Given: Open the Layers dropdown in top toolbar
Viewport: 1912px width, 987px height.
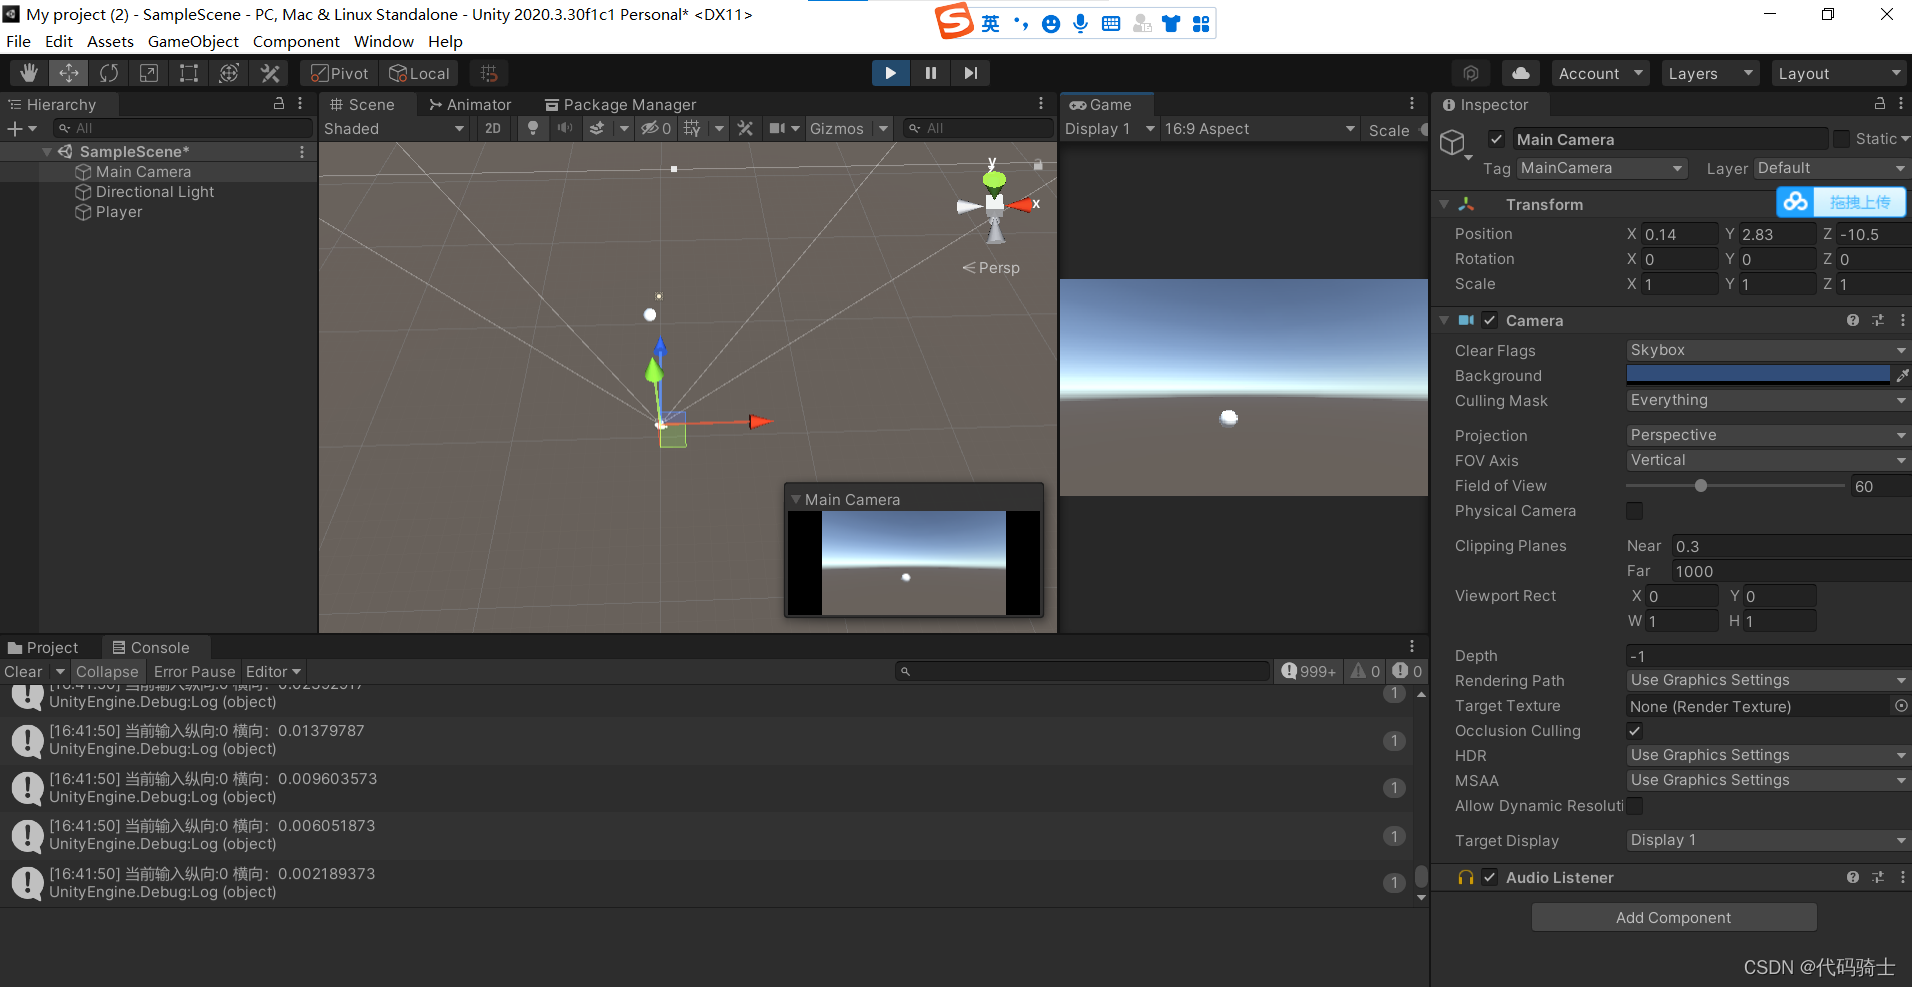Looking at the screenshot, I should pyautogui.click(x=1709, y=73).
